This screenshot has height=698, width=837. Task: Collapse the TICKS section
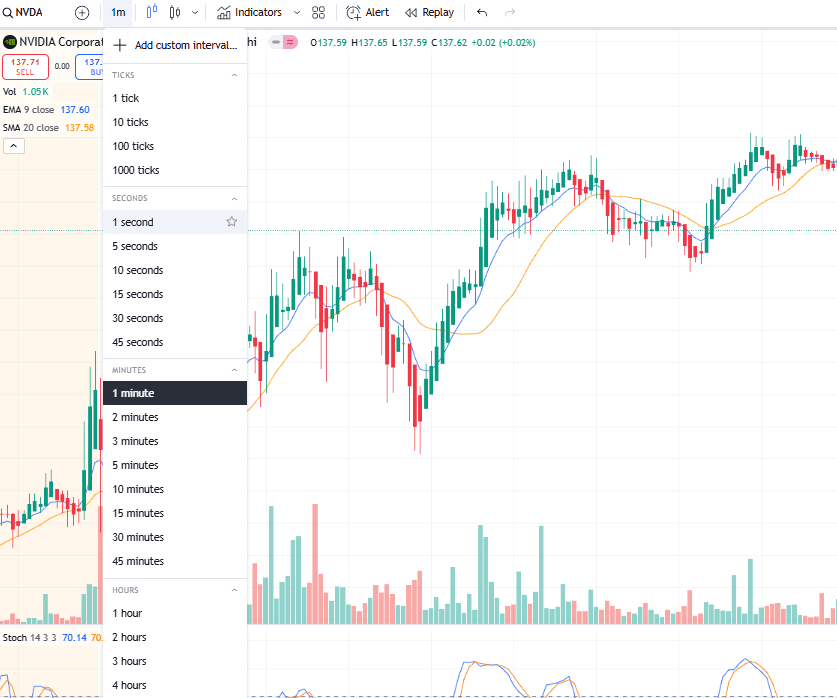[235, 75]
